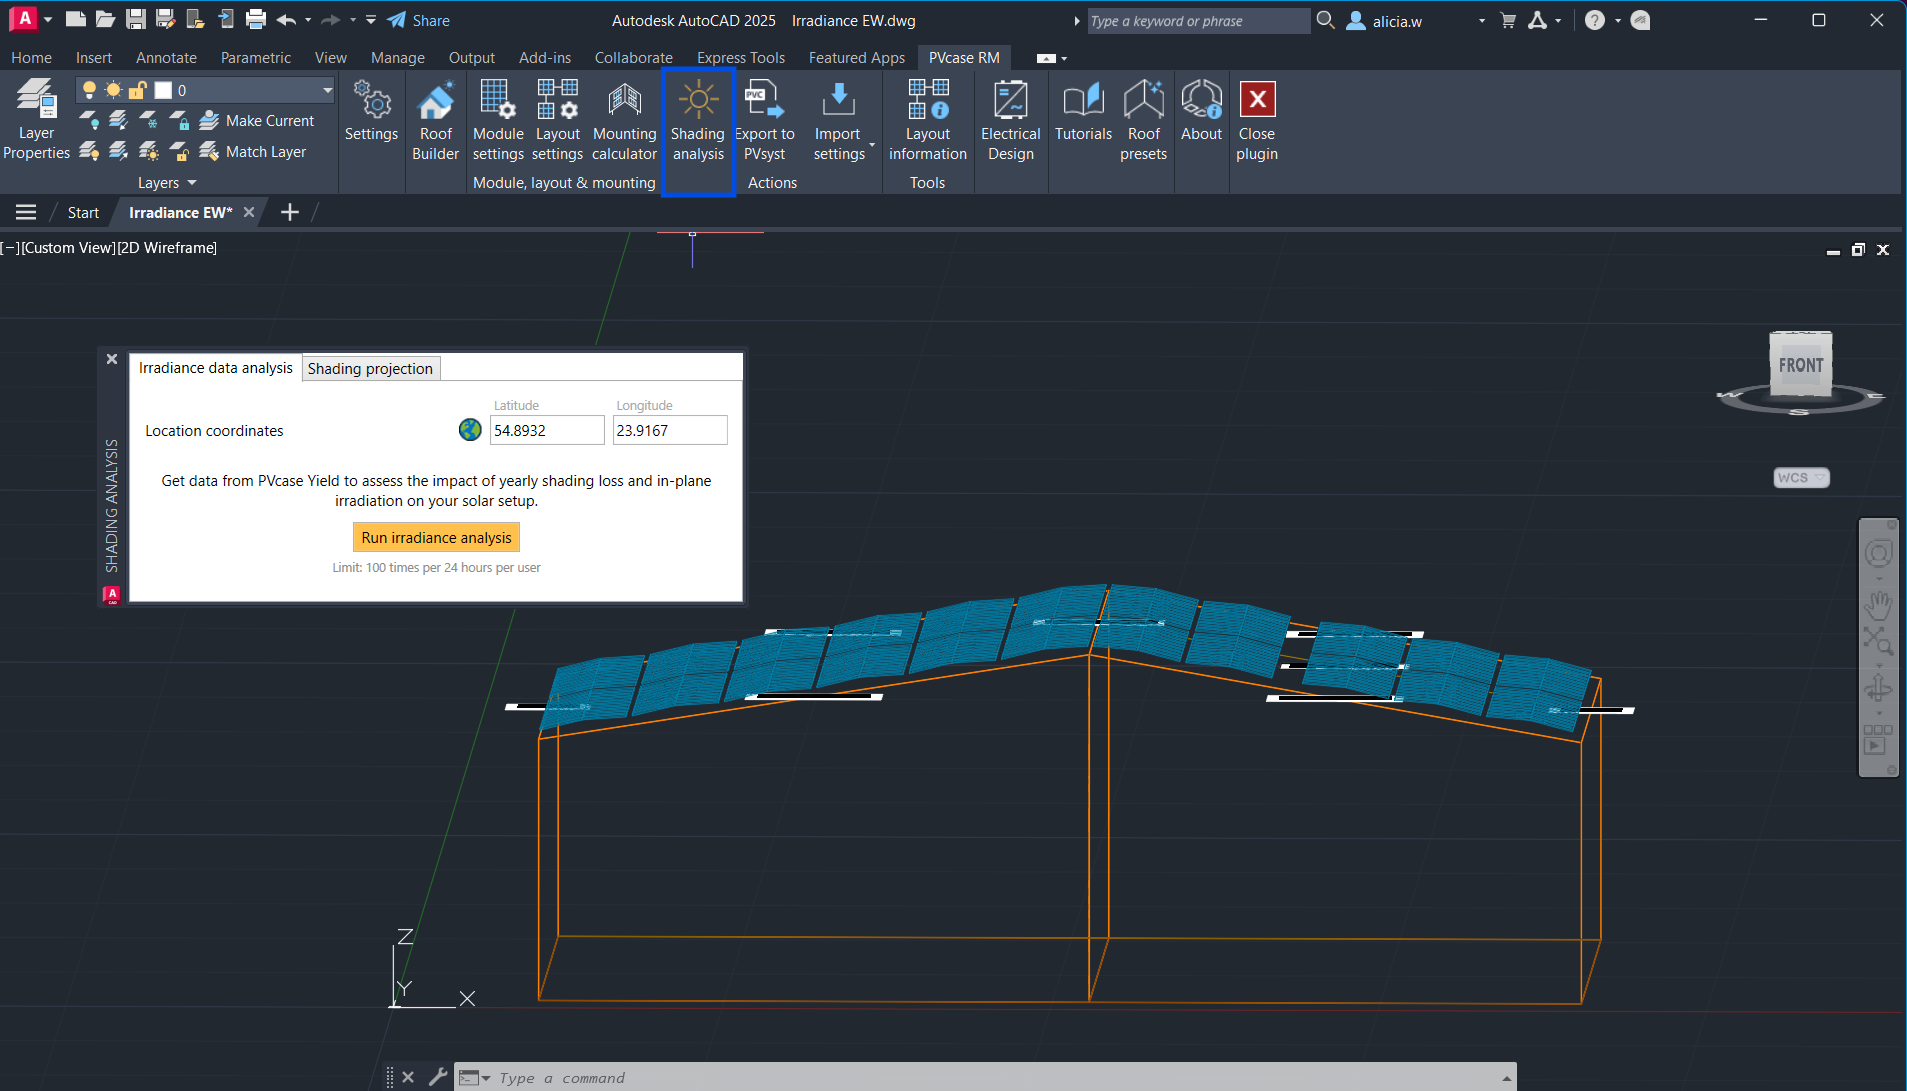
Task: Click the Plot (print) icon
Action: (256, 19)
